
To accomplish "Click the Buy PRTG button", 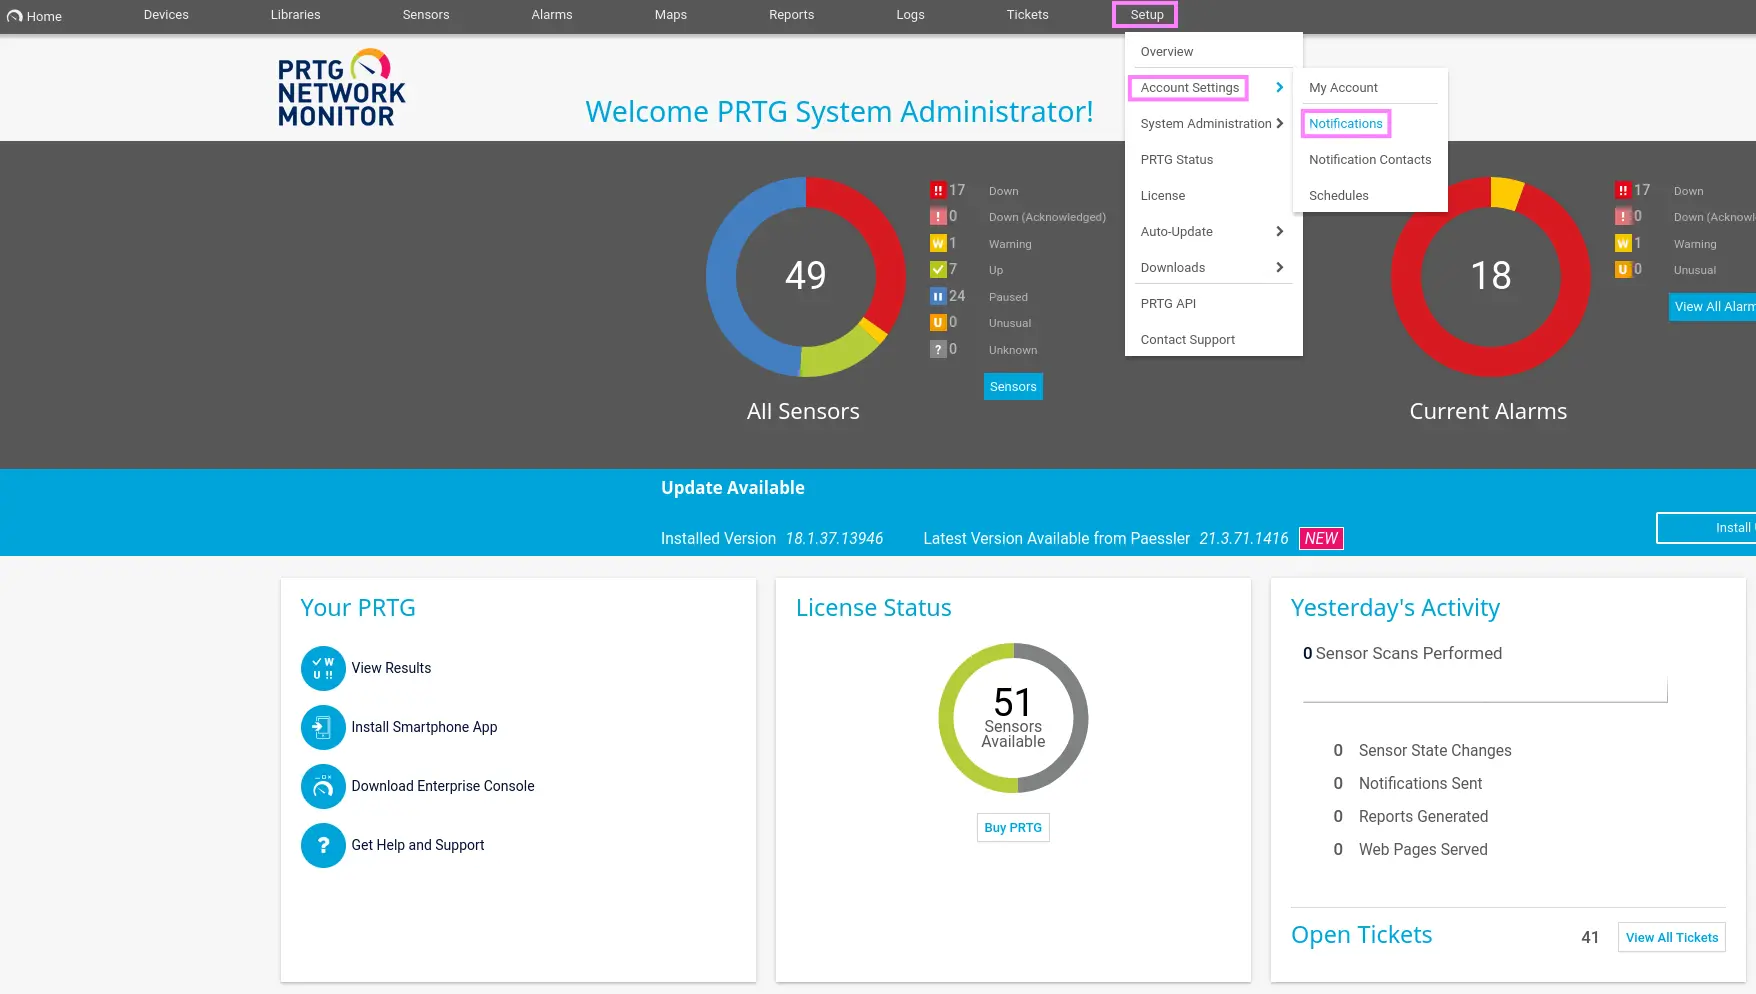I will [x=1012, y=828].
